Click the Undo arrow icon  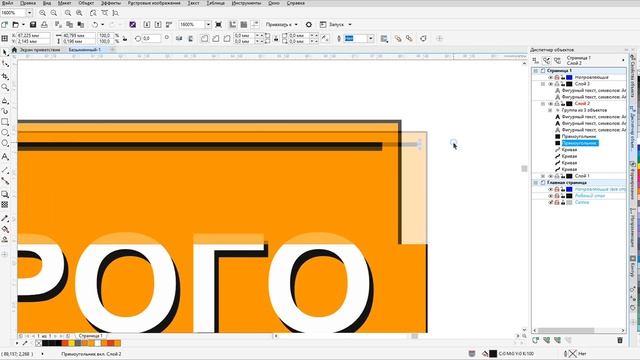click(x=95, y=25)
